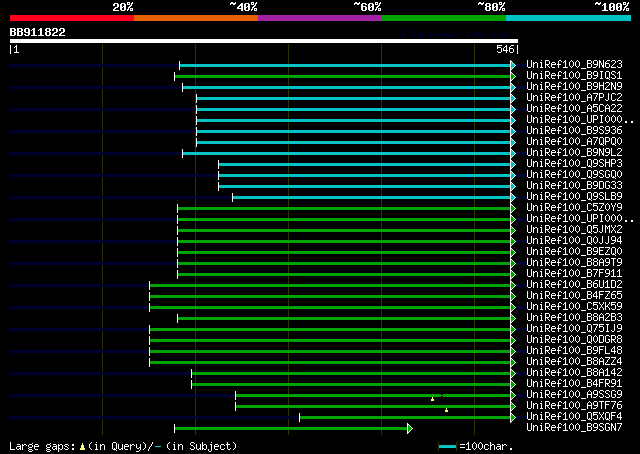The width and height of the screenshot is (640, 454).
Task: Click the UniRef100_B9SGN7 hit name
Action: (574, 428)
